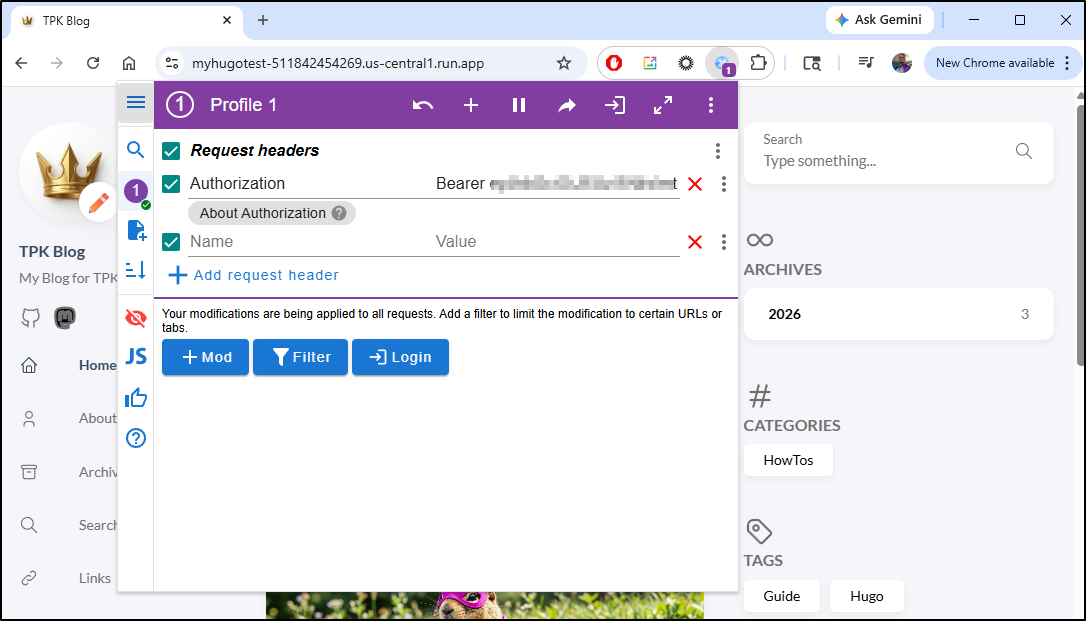Click the undo arrow in ModHeader toolbar

[x=423, y=105]
